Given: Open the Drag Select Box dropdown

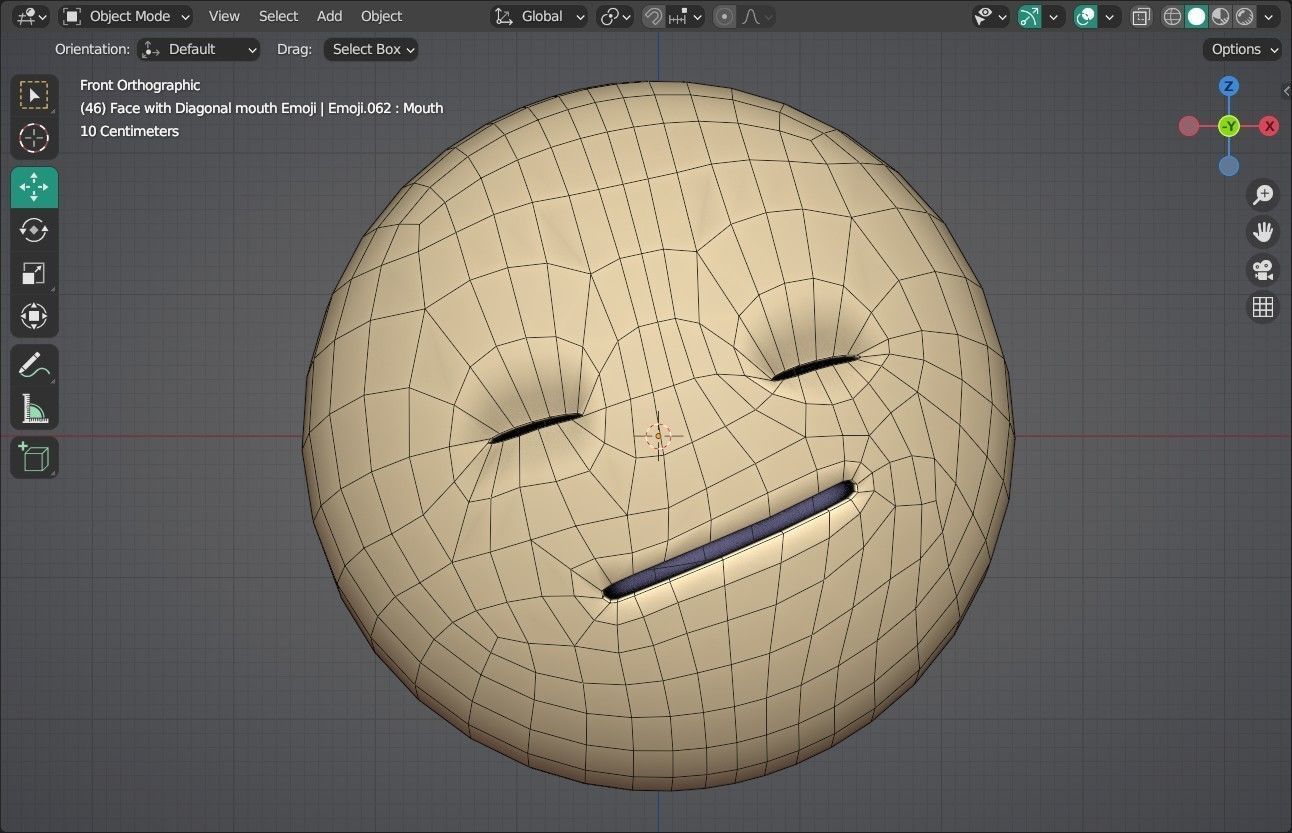Looking at the screenshot, I should click(371, 49).
